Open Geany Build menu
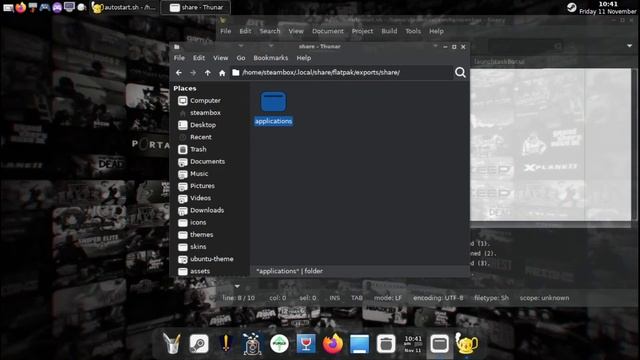 click(389, 31)
